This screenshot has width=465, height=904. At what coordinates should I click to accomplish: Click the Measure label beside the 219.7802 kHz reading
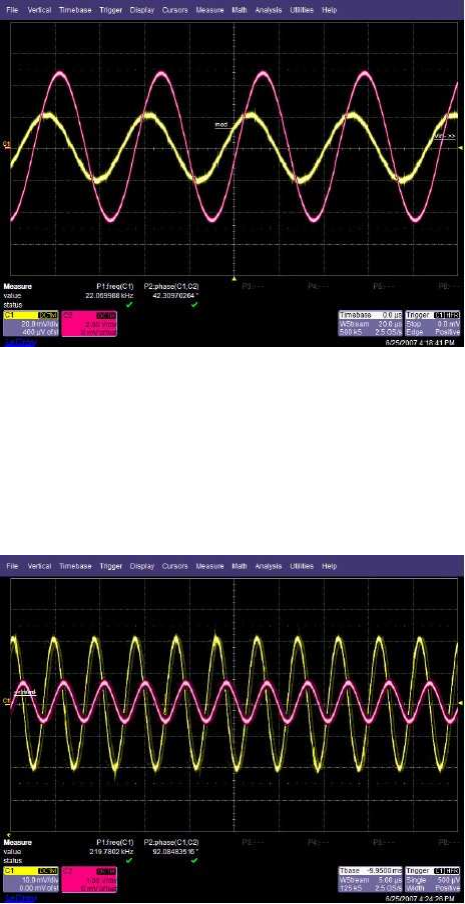18,842
